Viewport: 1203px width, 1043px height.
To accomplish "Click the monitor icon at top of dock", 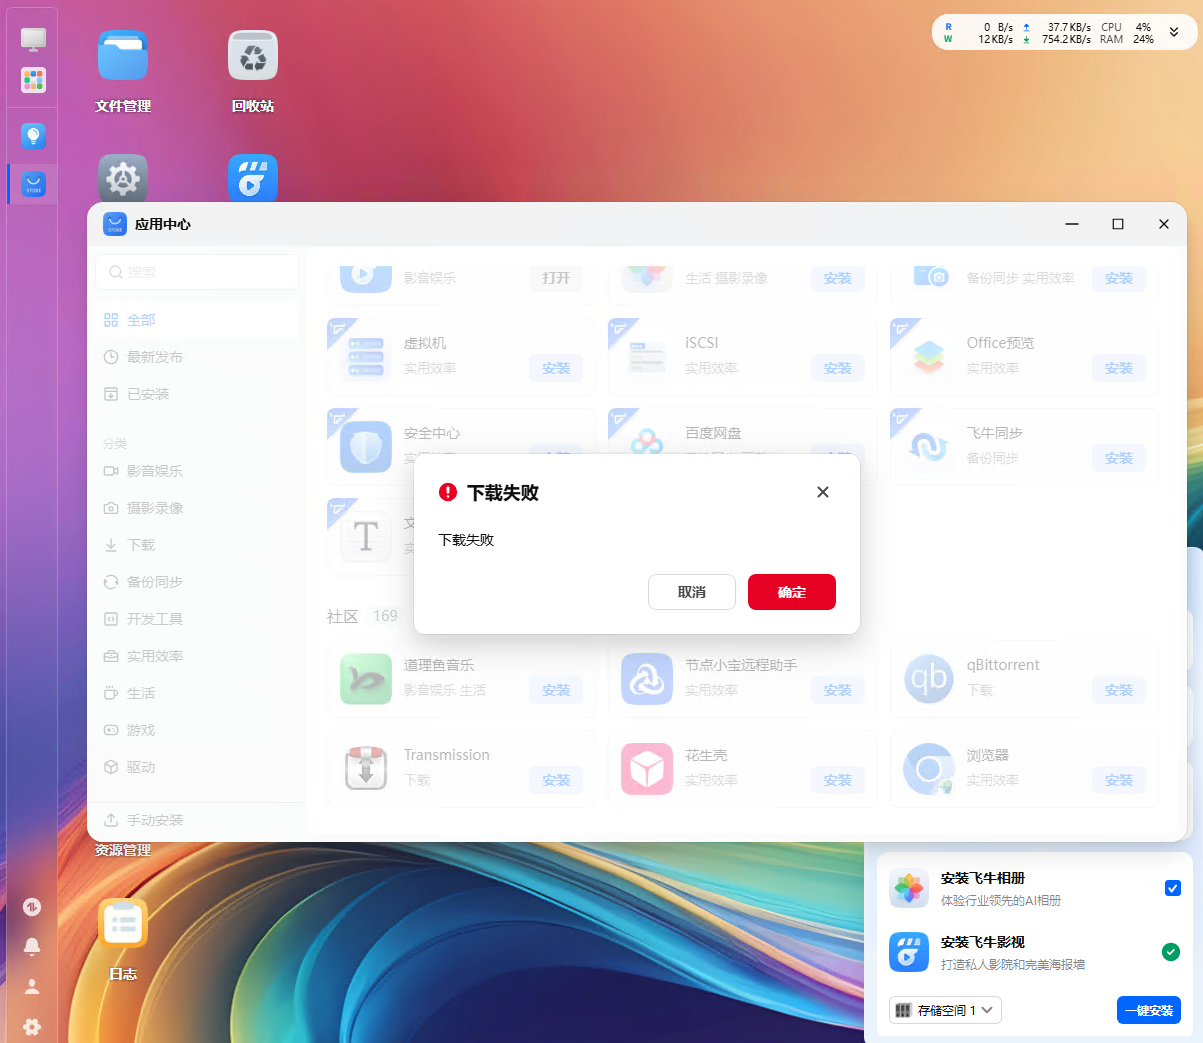I will (x=32, y=38).
